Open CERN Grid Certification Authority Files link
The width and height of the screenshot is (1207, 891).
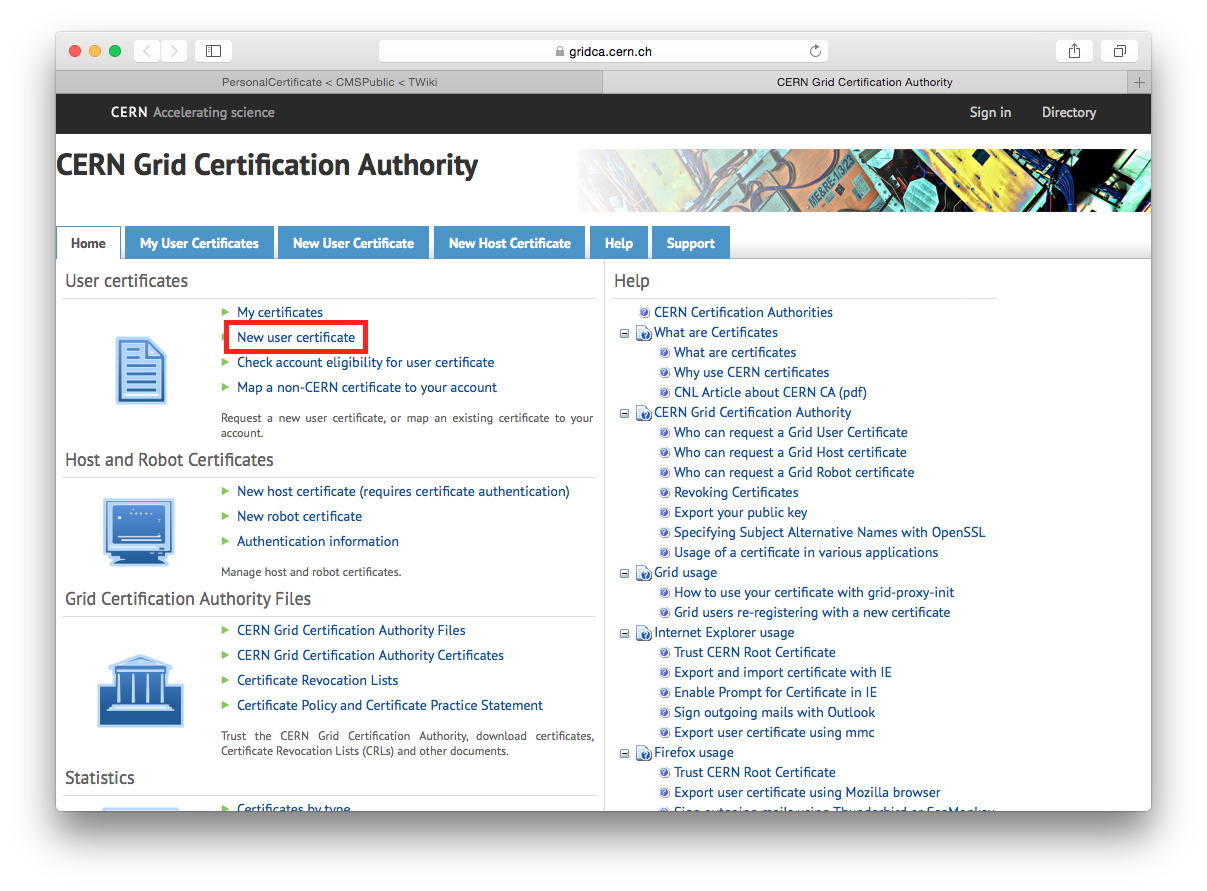[x=351, y=630]
